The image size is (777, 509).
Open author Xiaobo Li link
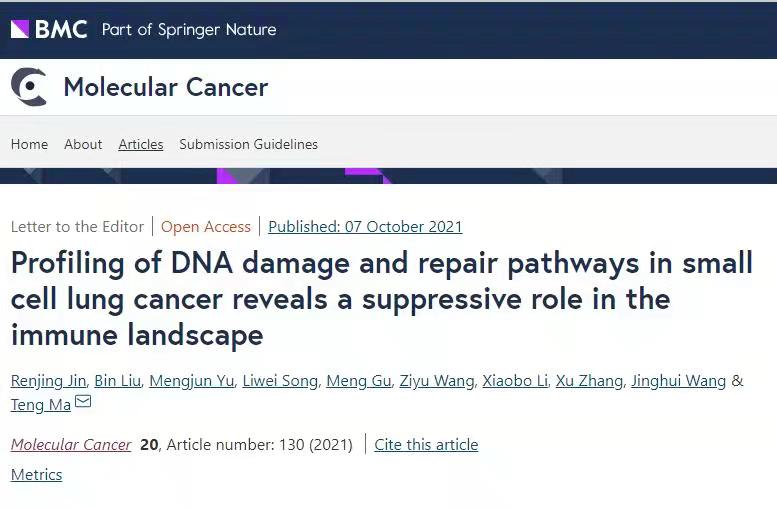coord(515,381)
